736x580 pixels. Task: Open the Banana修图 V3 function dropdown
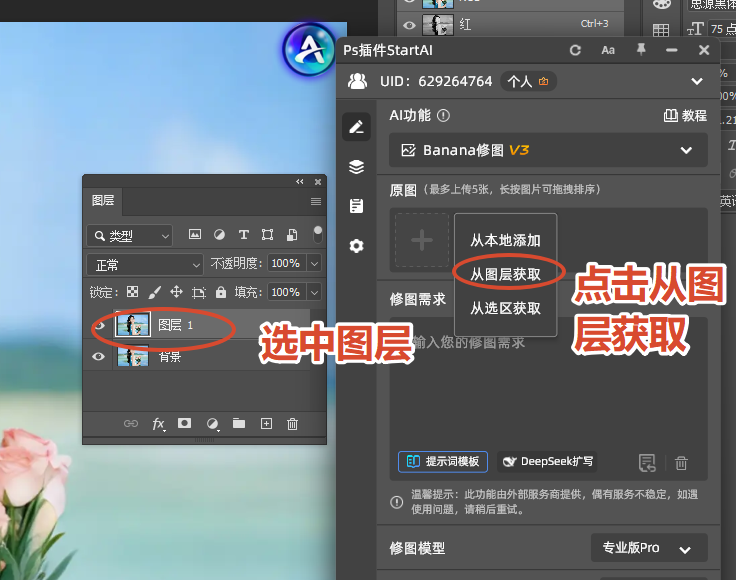548,150
